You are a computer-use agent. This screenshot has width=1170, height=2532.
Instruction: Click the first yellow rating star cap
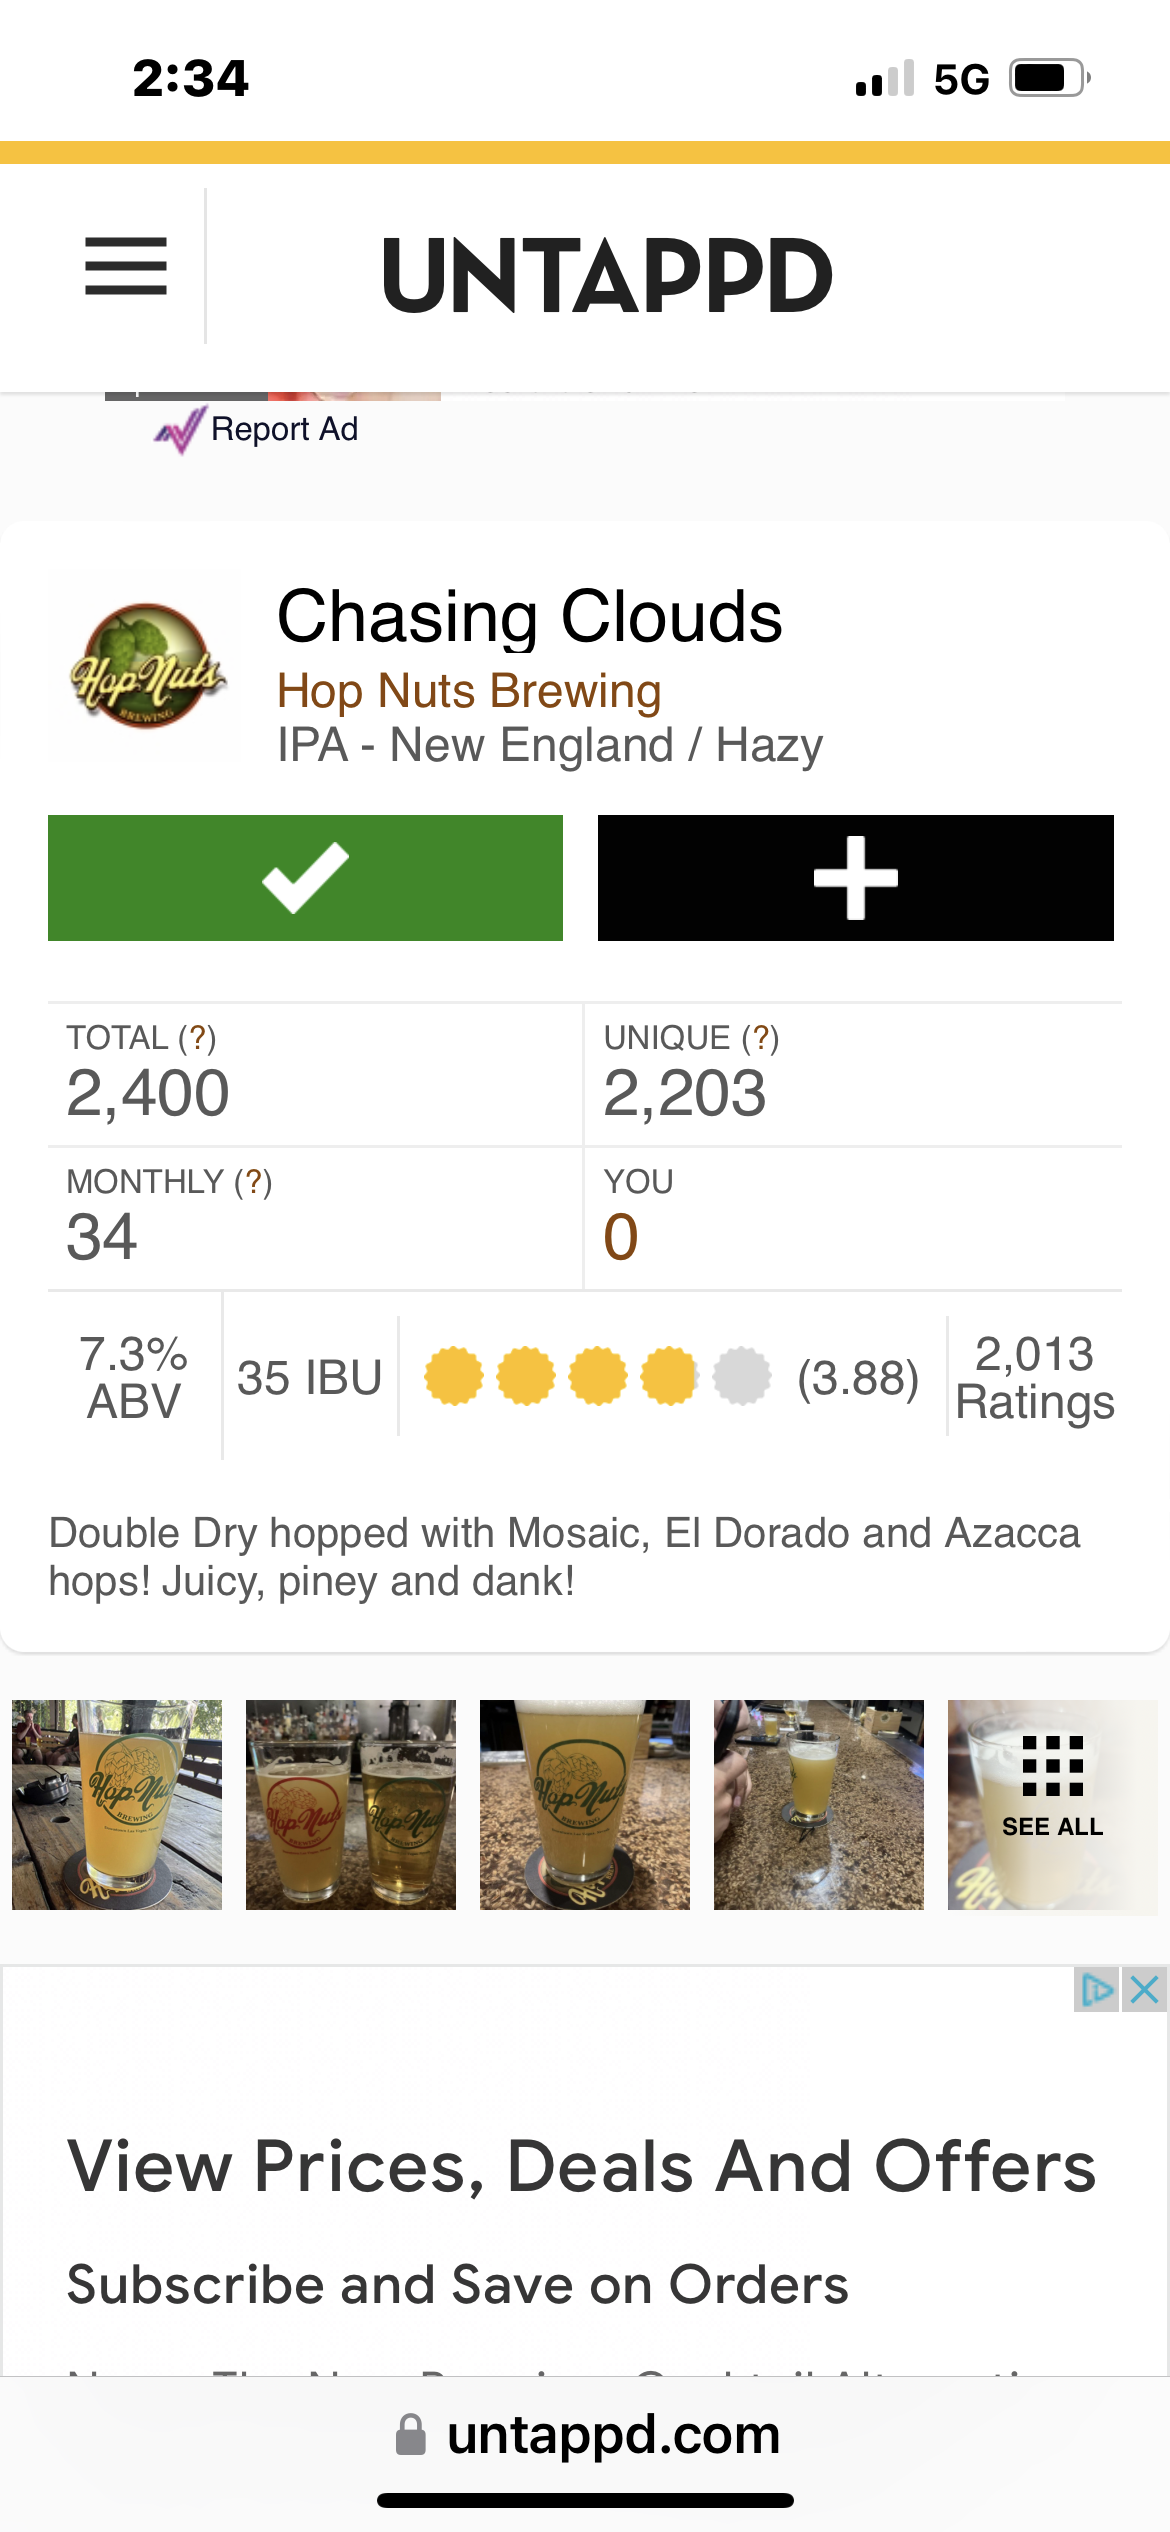tap(453, 1376)
